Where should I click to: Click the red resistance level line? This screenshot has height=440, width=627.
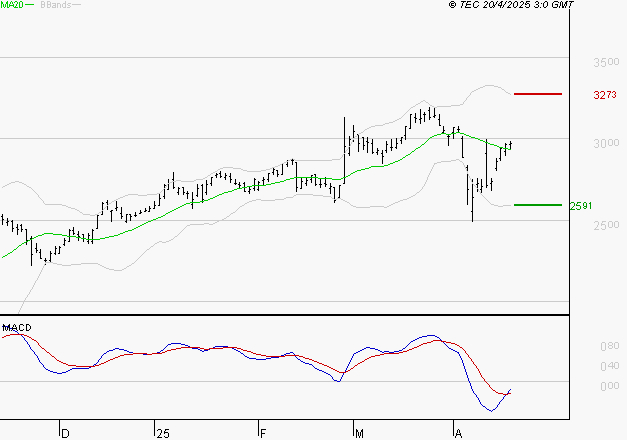coord(538,94)
